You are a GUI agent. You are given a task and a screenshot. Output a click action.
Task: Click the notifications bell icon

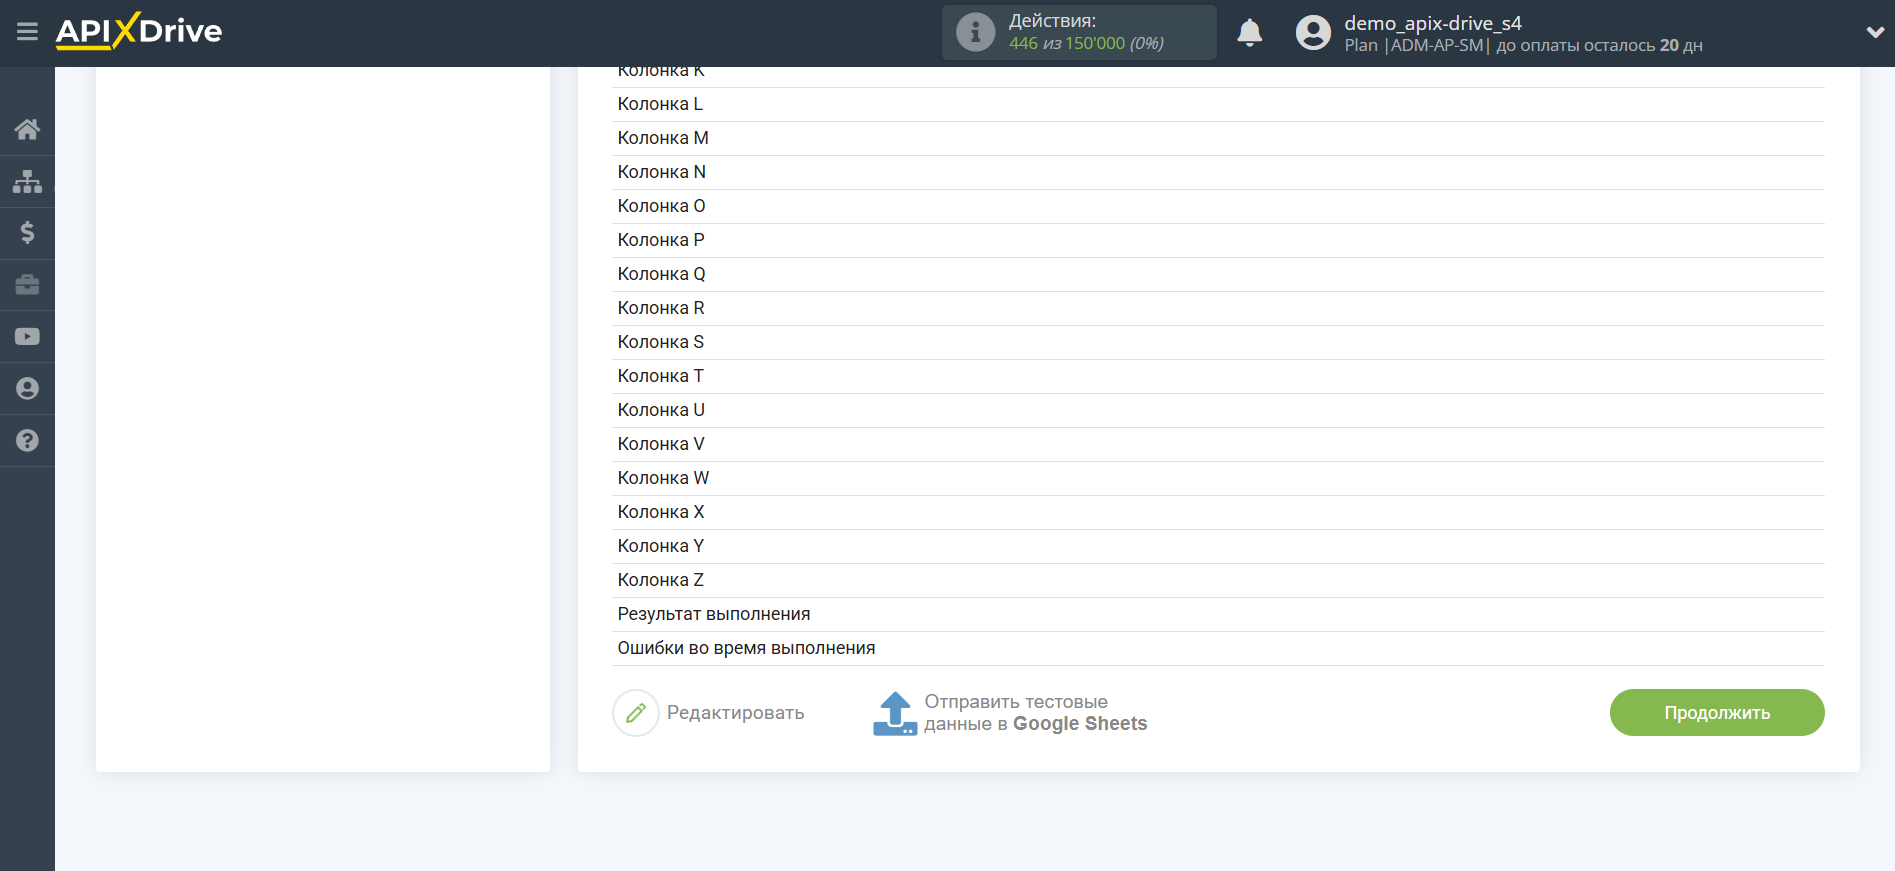click(x=1249, y=33)
